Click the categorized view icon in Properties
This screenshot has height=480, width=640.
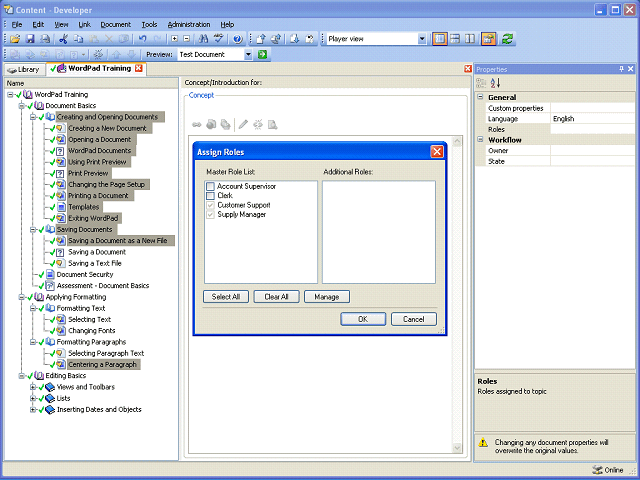tap(481, 83)
